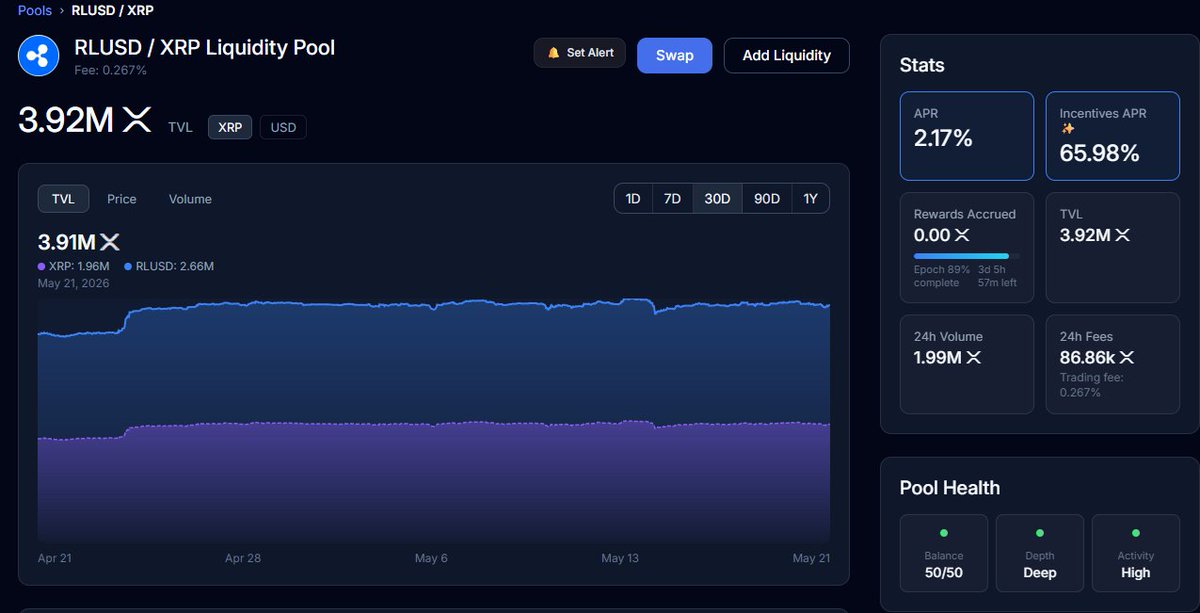The image size is (1200, 613).
Task: Click the sparkle icon under Incentives APR
Action: point(1067,129)
